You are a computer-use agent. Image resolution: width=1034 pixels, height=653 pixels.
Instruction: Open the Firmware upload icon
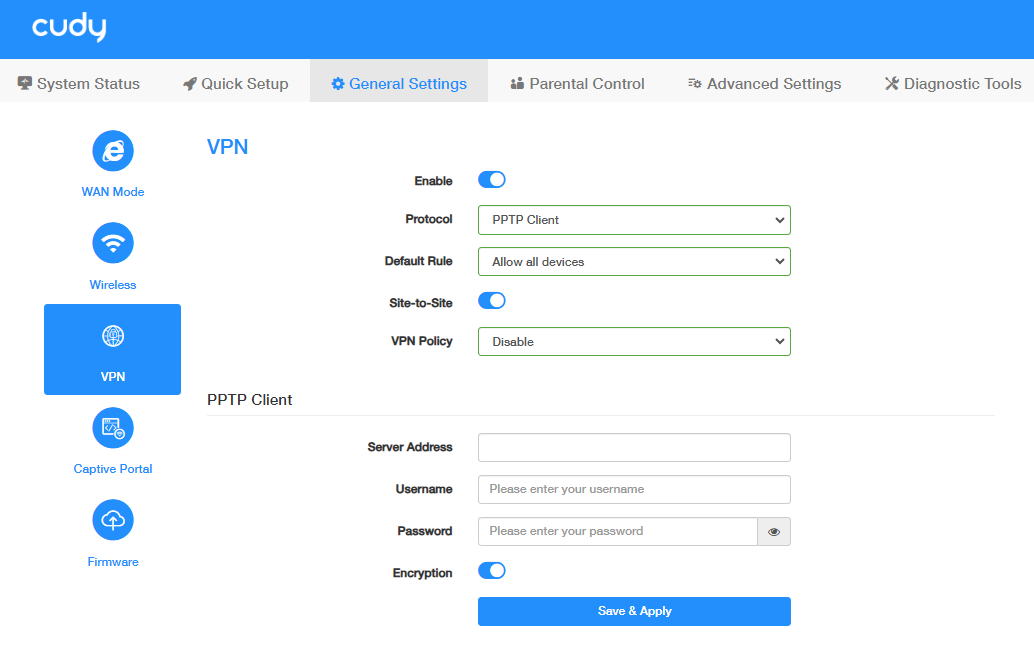tap(113, 520)
